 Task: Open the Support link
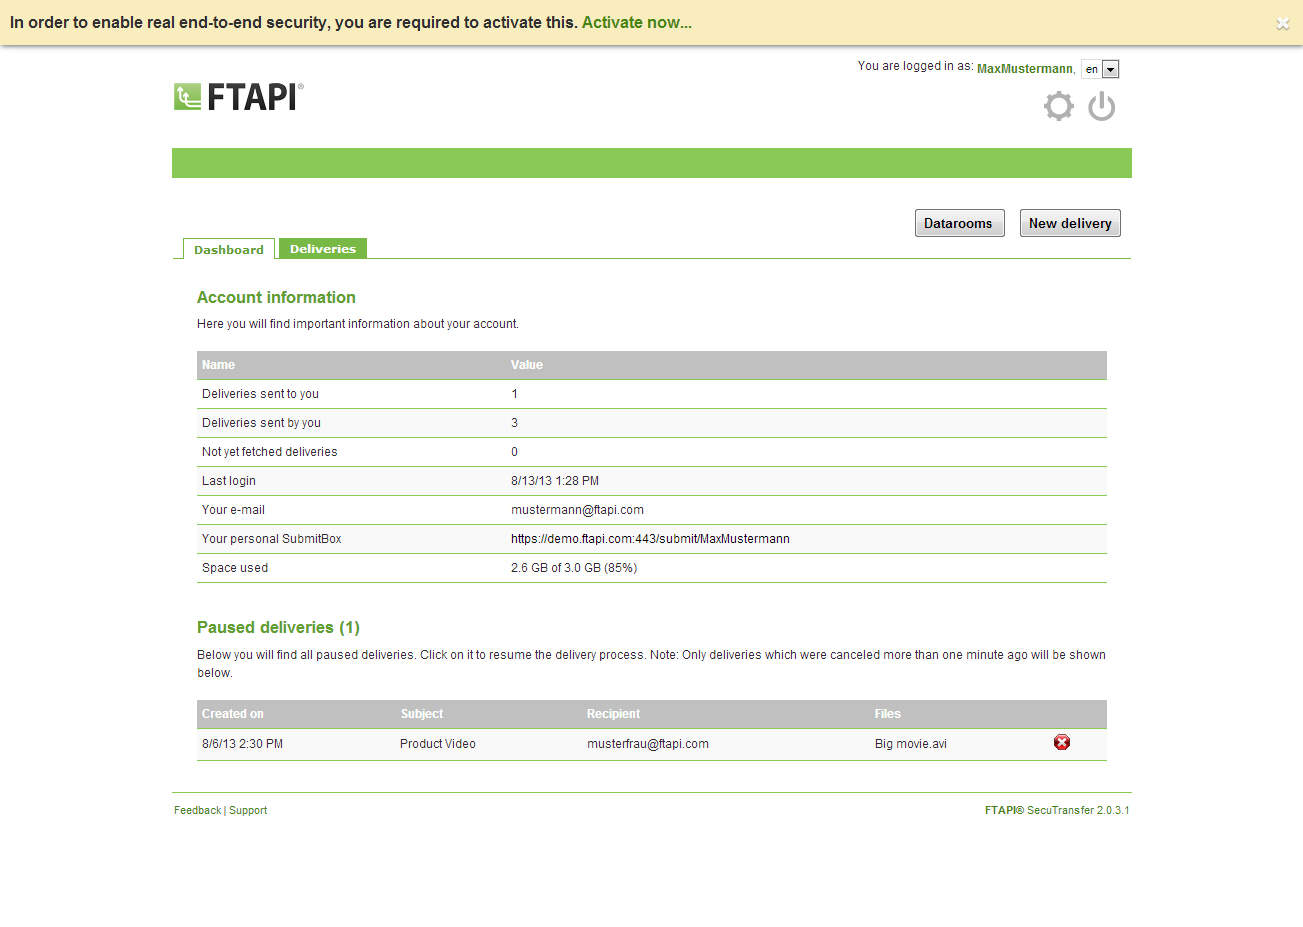[x=248, y=810]
